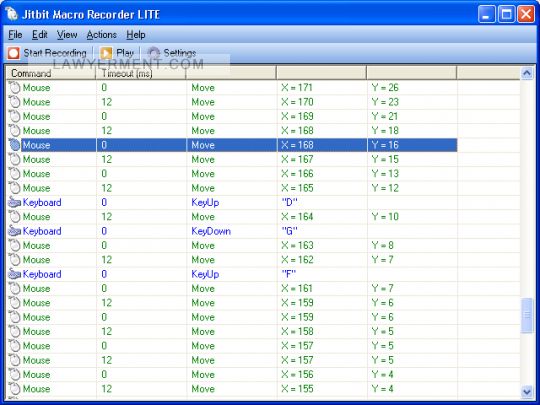Click the scrollbar up arrow
540x405 pixels.
click(527, 73)
